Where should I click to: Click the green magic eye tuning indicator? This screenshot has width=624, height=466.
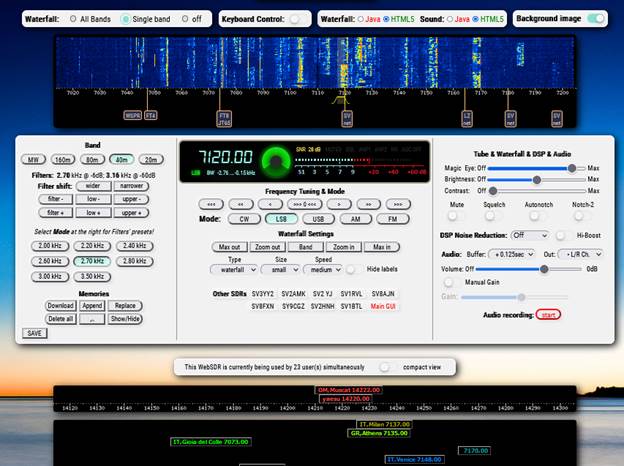point(272,159)
